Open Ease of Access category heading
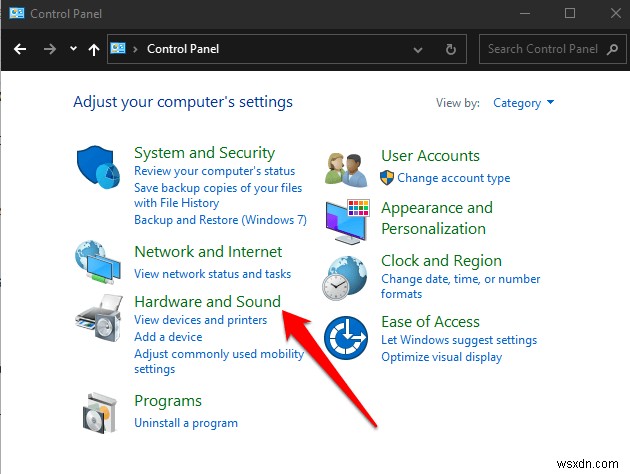The image size is (630, 474). (430, 322)
